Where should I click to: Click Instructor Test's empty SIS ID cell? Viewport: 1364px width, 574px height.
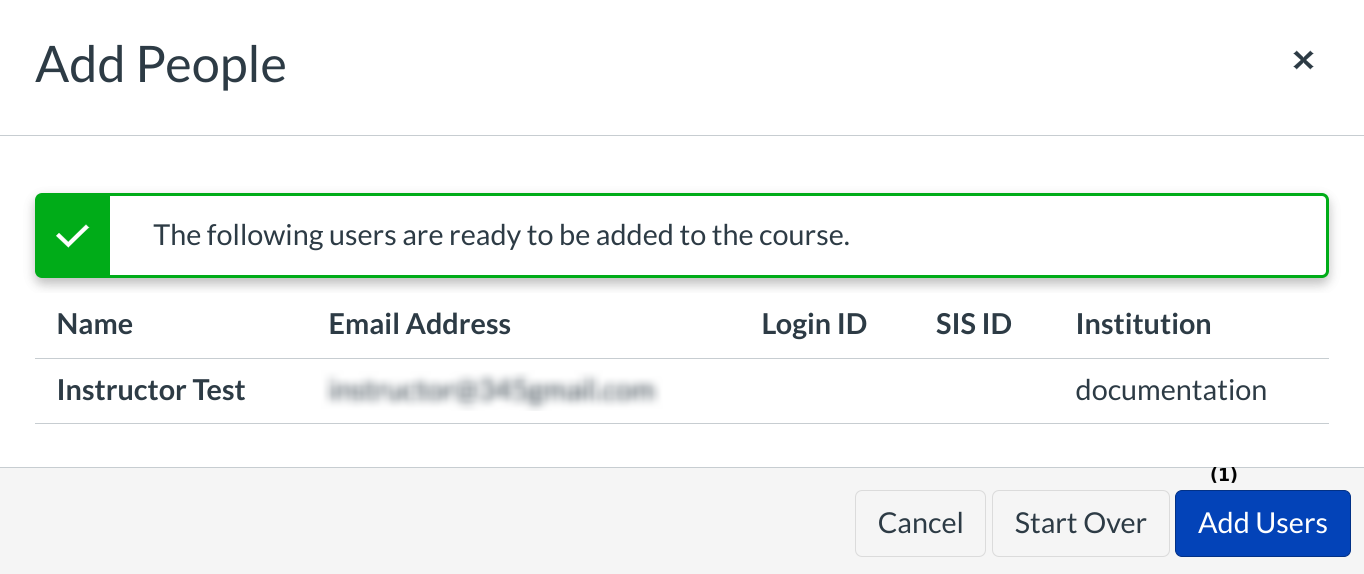pos(973,390)
